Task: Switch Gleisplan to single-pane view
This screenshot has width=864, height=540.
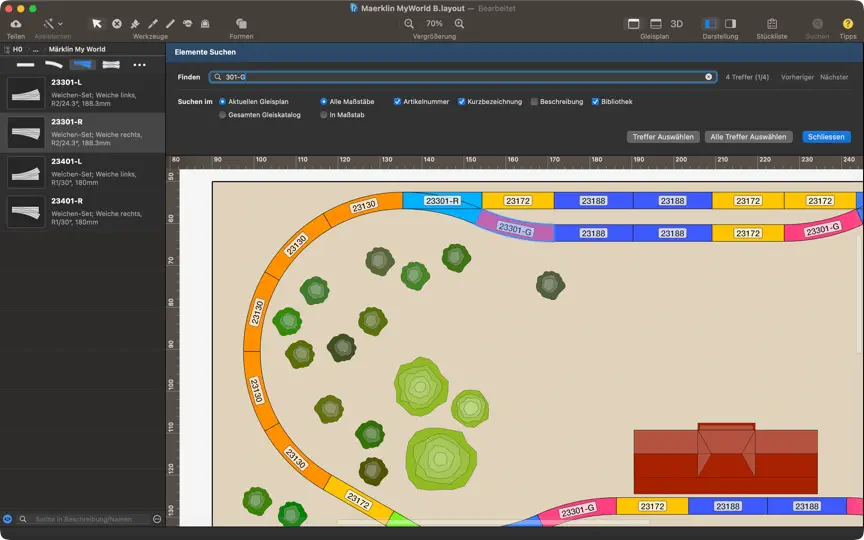Action: (634, 24)
